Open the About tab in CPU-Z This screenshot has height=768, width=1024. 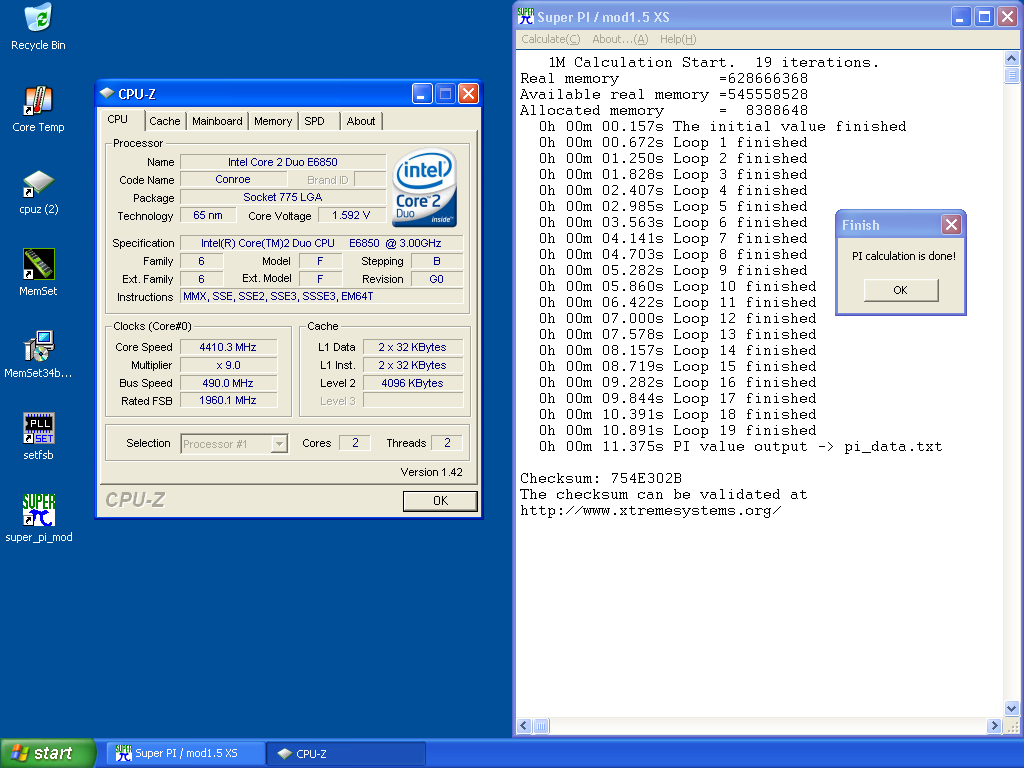tap(360, 121)
